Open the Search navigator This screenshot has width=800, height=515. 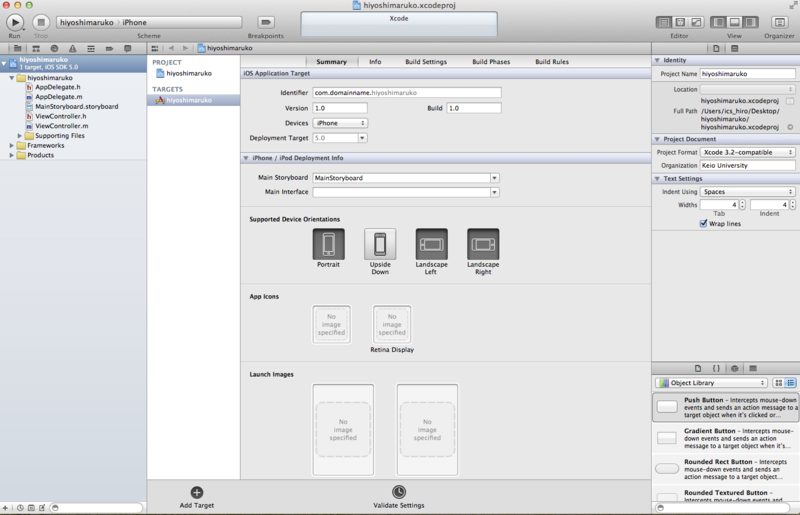pyautogui.click(x=54, y=48)
